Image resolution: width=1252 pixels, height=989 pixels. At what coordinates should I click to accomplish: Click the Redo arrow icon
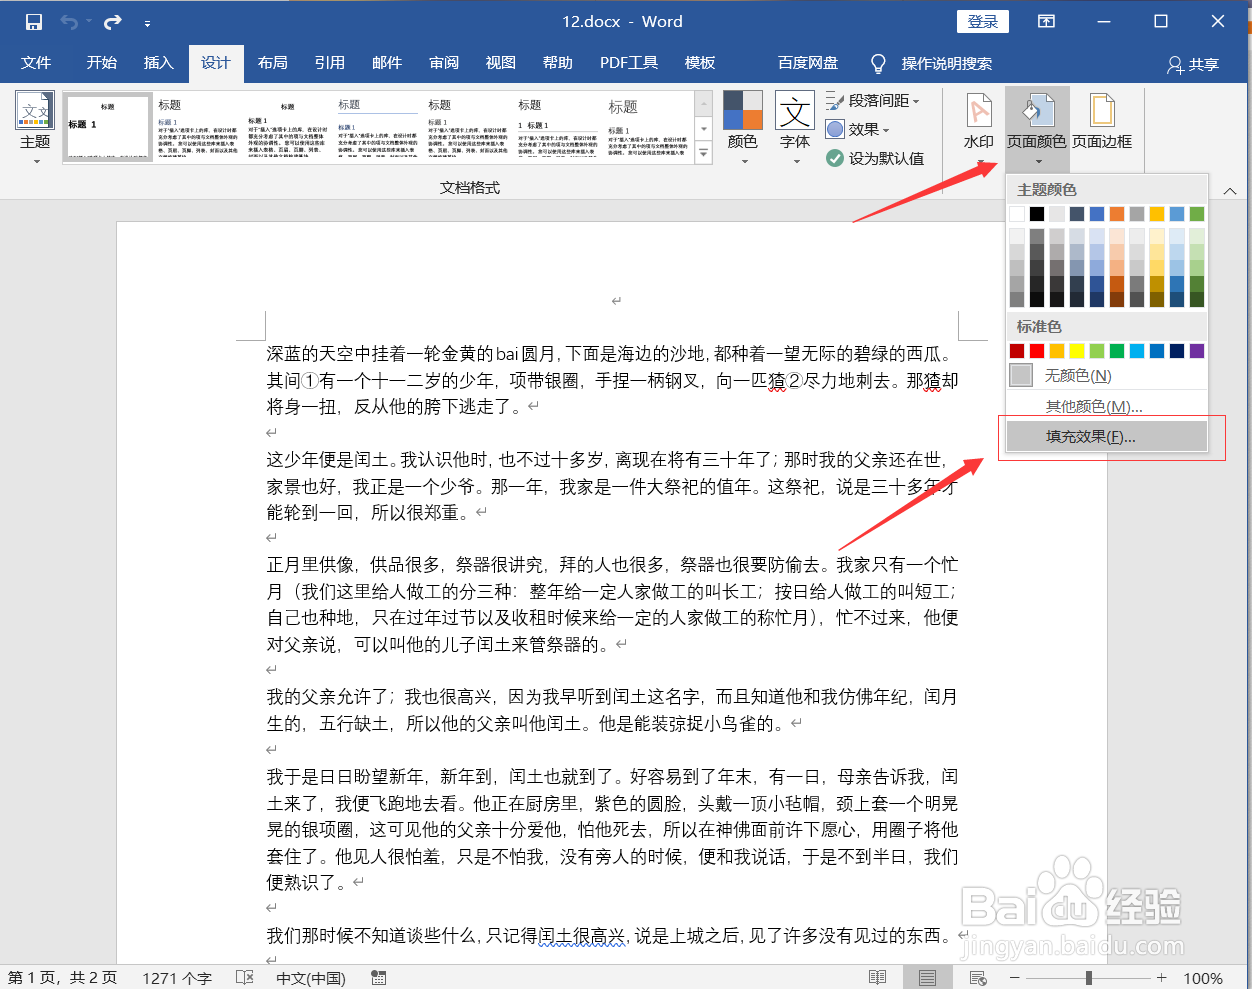pos(112,22)
